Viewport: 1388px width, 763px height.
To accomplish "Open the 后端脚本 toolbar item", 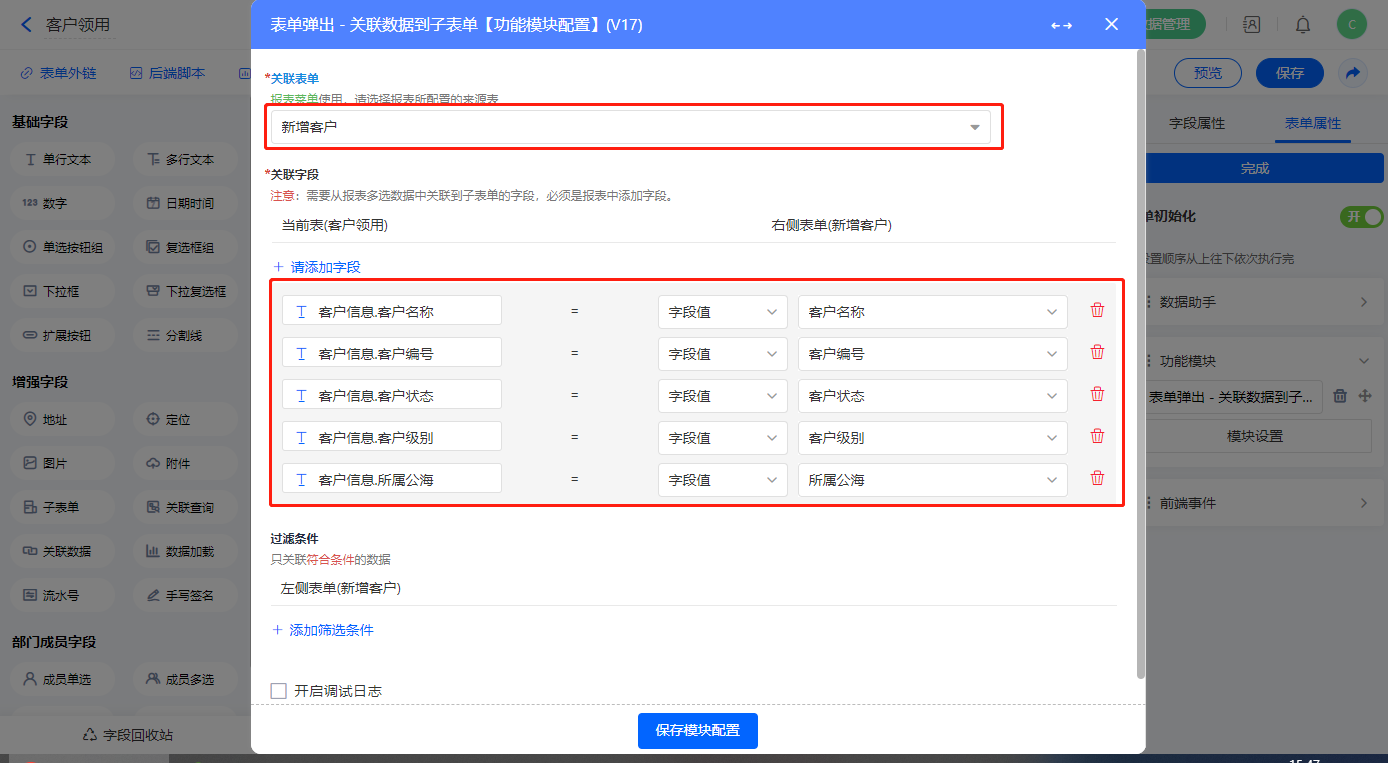I will pos(167,73).
